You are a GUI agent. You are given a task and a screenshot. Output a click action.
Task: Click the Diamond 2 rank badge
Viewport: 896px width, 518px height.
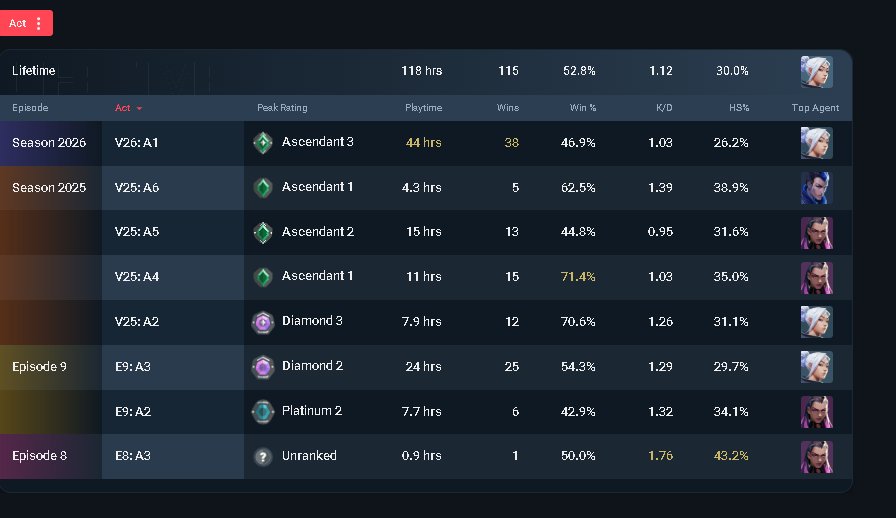point(263,367)
